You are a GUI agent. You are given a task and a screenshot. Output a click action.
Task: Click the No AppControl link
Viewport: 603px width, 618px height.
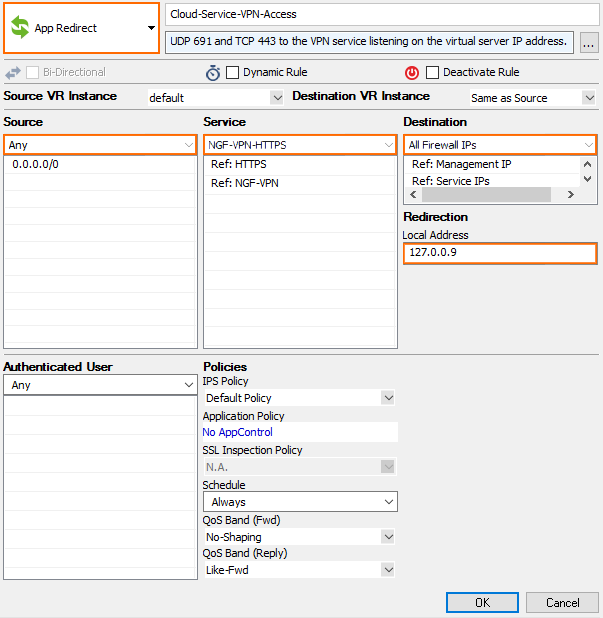point(237,432)
